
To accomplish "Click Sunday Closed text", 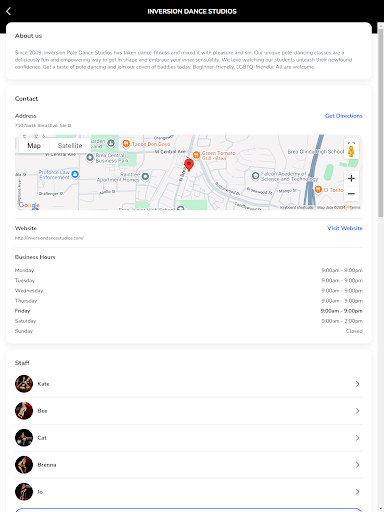I will [354, 331].
